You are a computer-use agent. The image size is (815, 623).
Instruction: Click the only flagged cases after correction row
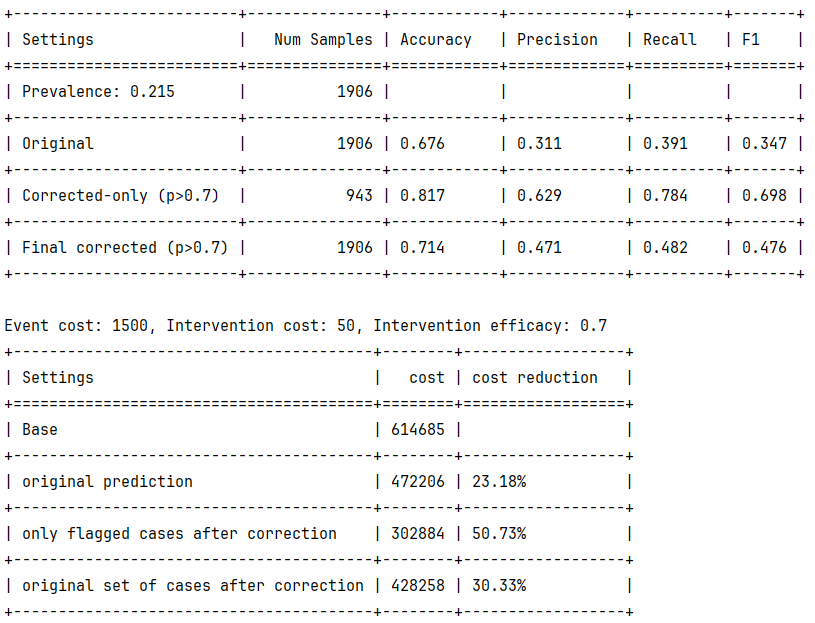point(179,534)
